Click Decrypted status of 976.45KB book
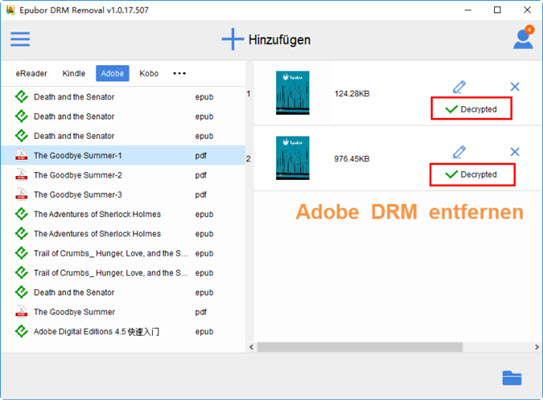This screenshot has width=543, height=400. click(x=471, y=174)
